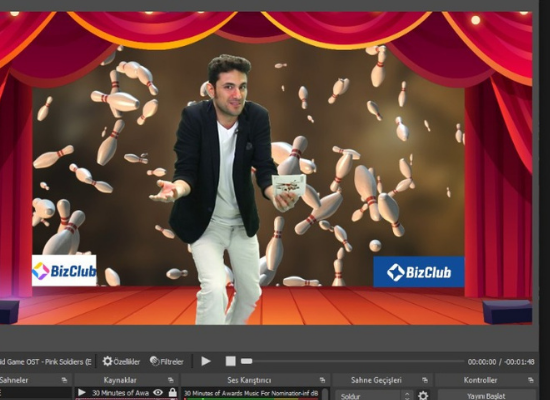
Task: Pop out the Kaynaklar dock panel
Action: (x=170, y=380)
